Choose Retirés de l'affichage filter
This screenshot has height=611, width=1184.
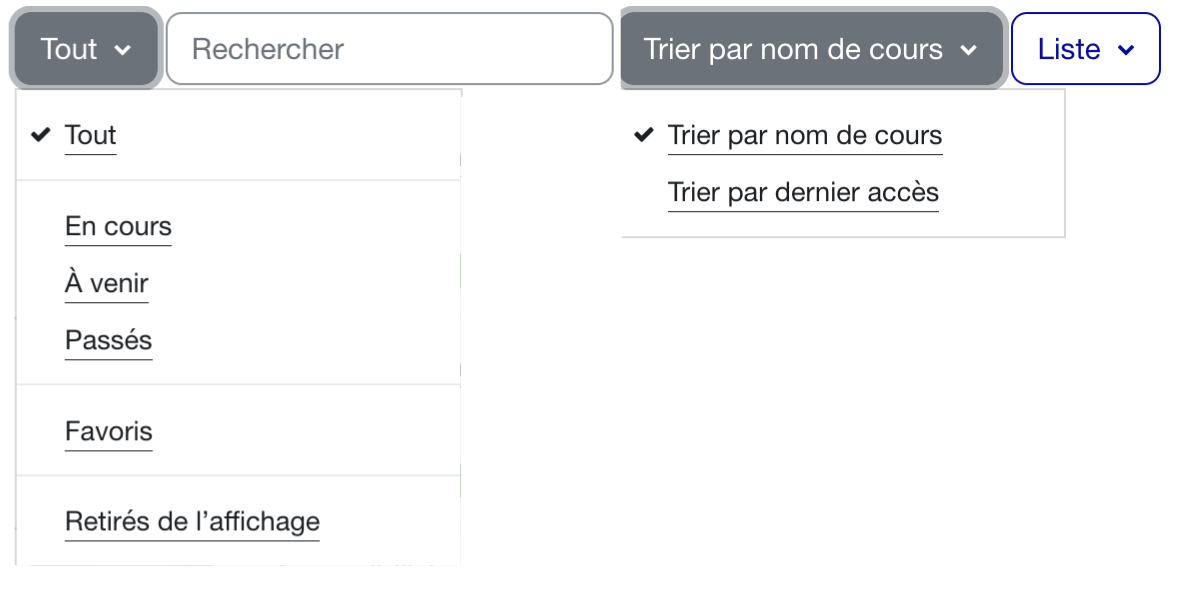(x=192, y=522)
